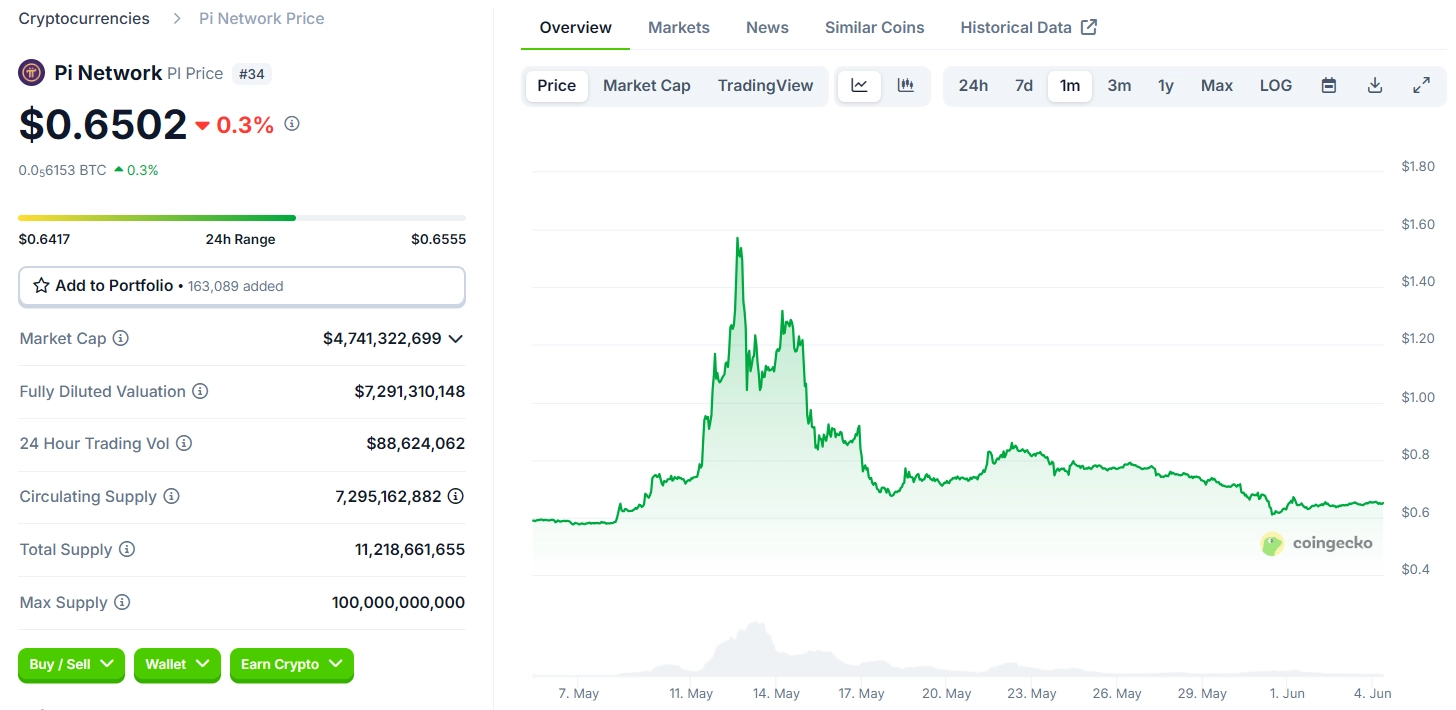Click the 24h Range progress bar
This screenshot has height=710, width=1456.
pyautogui.click(x=242, y=217)
